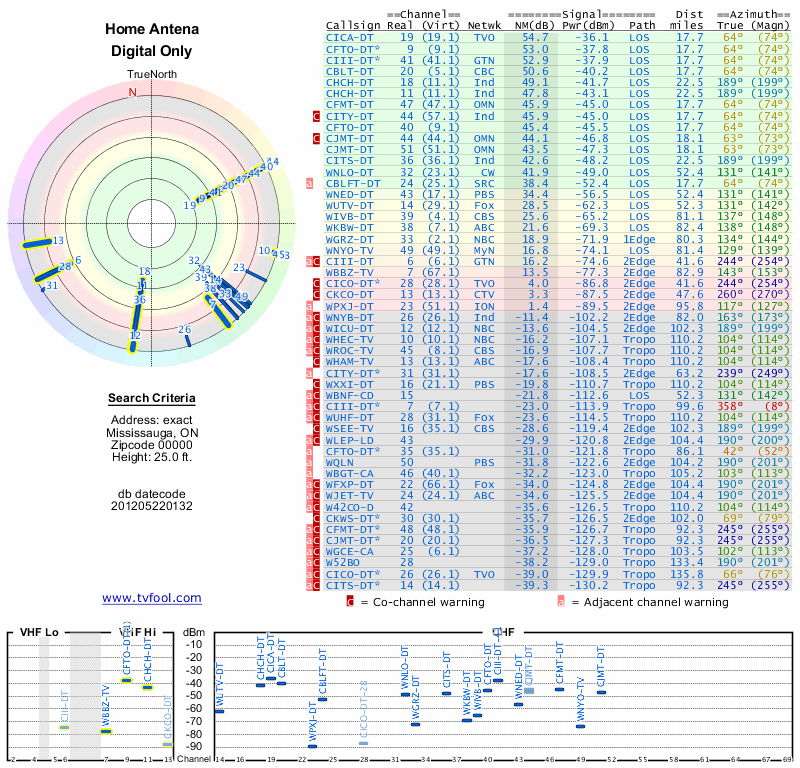Click the adjacent-channel flag beside CBLFT-DT row
This screenshot has height=768, width=800.
tap(309, 183)
